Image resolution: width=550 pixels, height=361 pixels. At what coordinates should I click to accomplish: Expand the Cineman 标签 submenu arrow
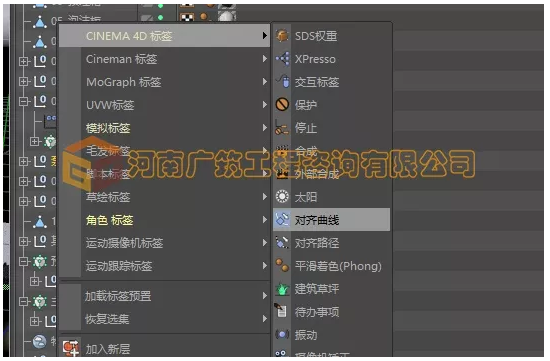click(x=265, y=59)
